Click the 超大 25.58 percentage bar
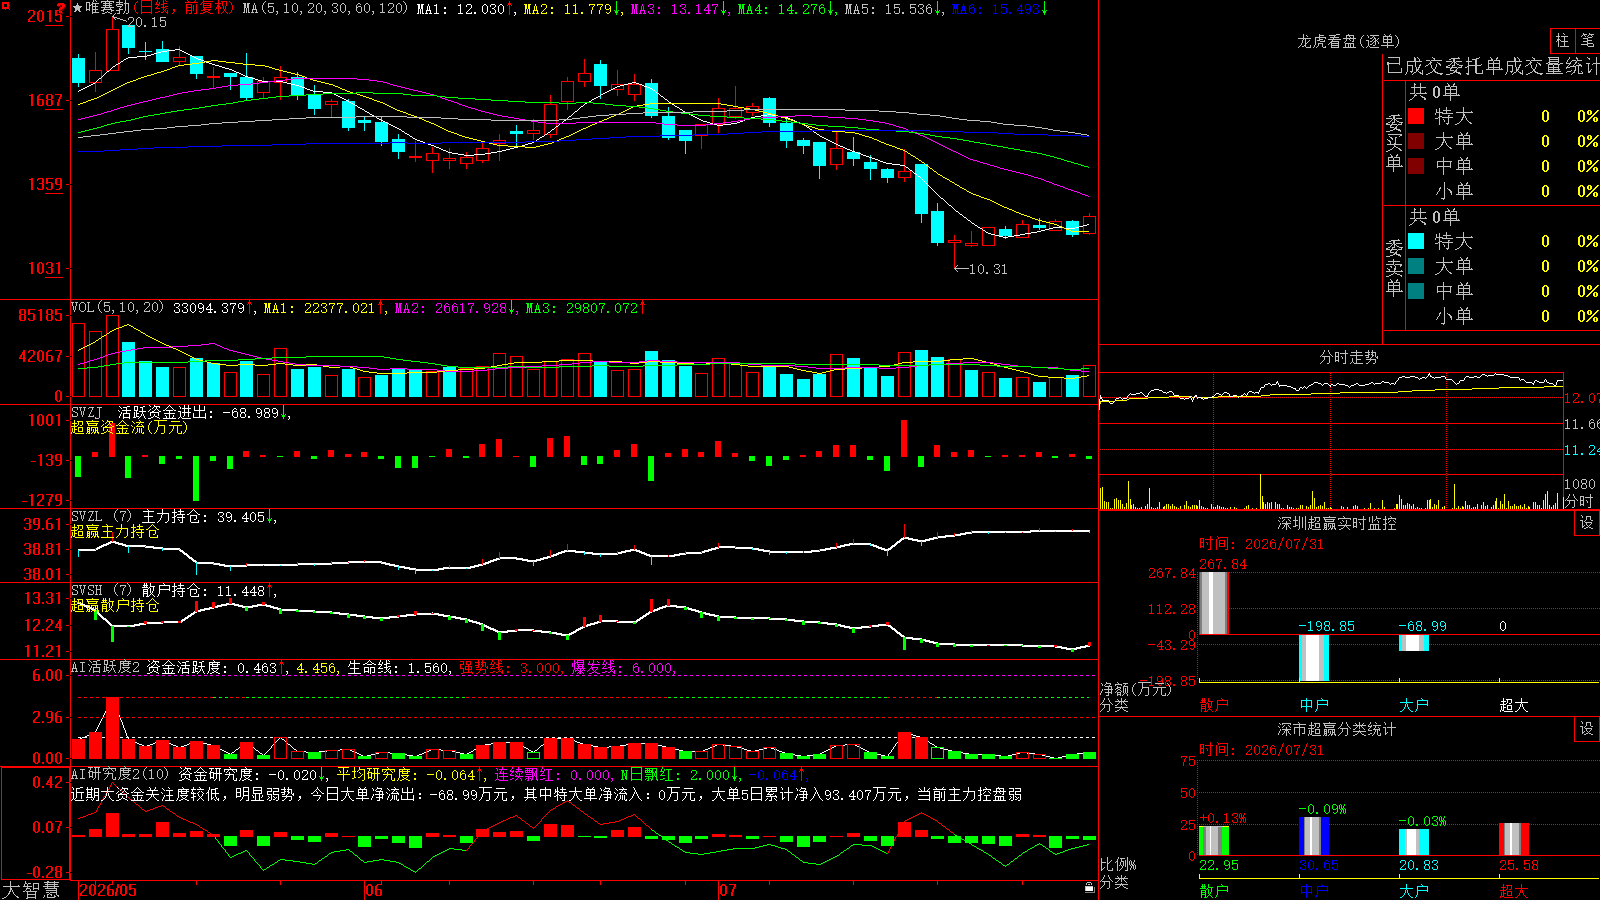The width and height of the screenshot is (1600, 900). coord(1514,839)
